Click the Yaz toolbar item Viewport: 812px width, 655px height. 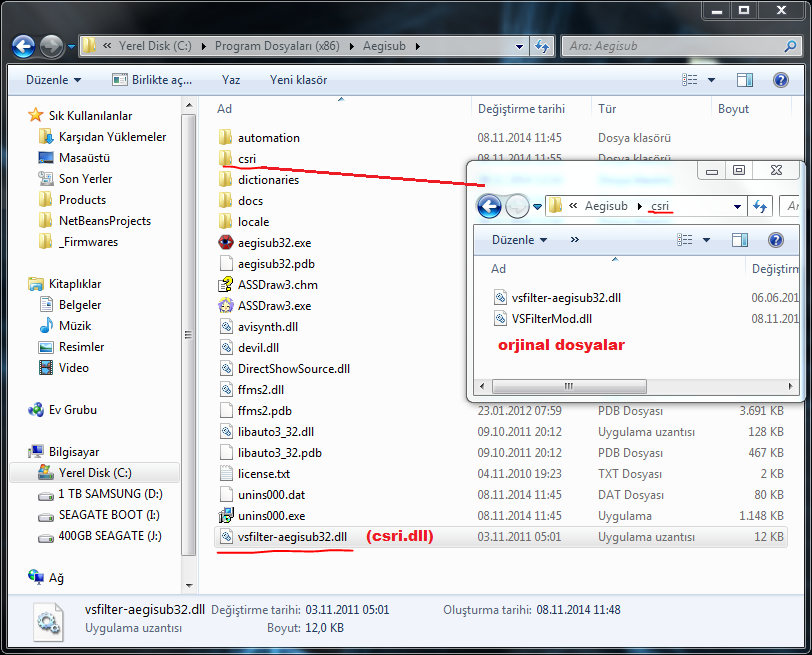click(x=231, y=80)
